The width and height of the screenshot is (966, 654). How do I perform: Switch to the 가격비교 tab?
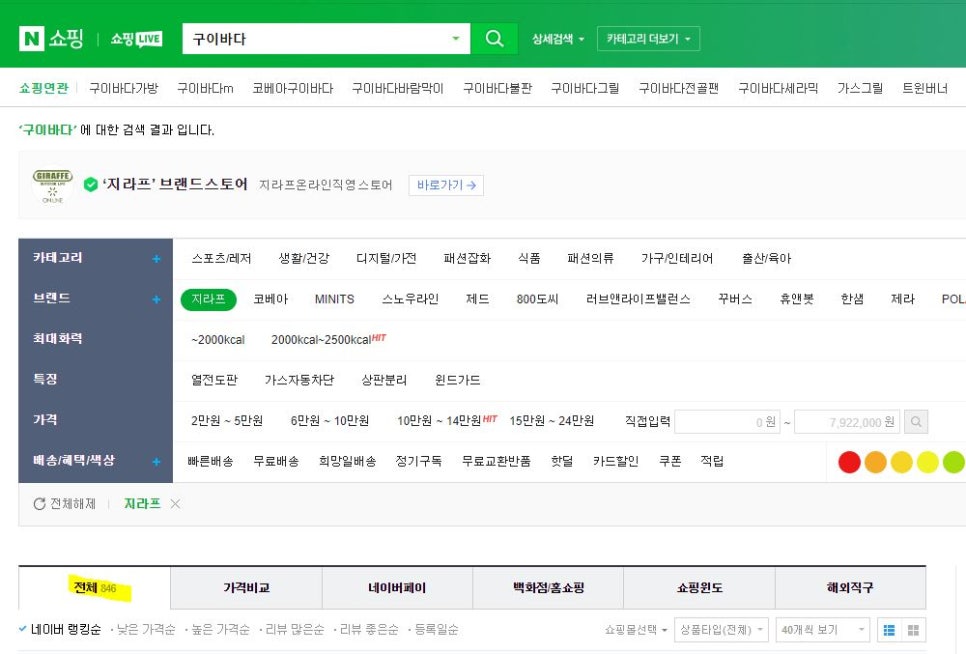246,588
